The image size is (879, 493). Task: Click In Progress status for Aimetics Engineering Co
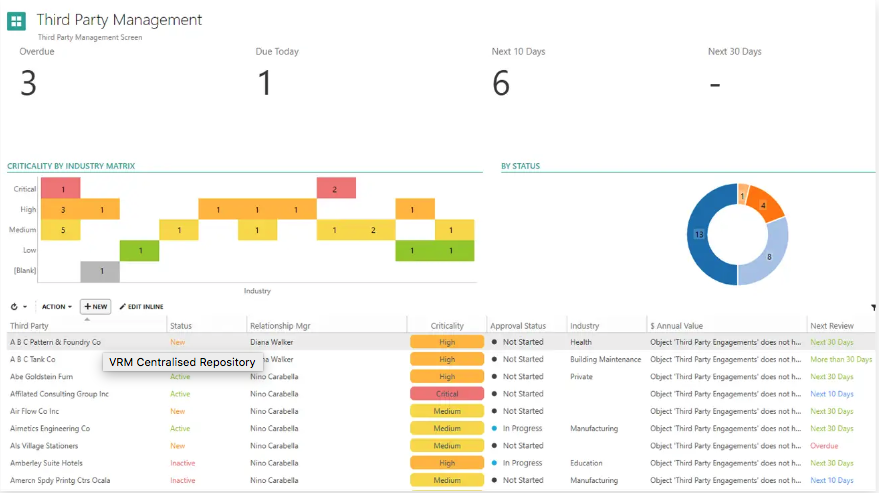click(522, 429)
